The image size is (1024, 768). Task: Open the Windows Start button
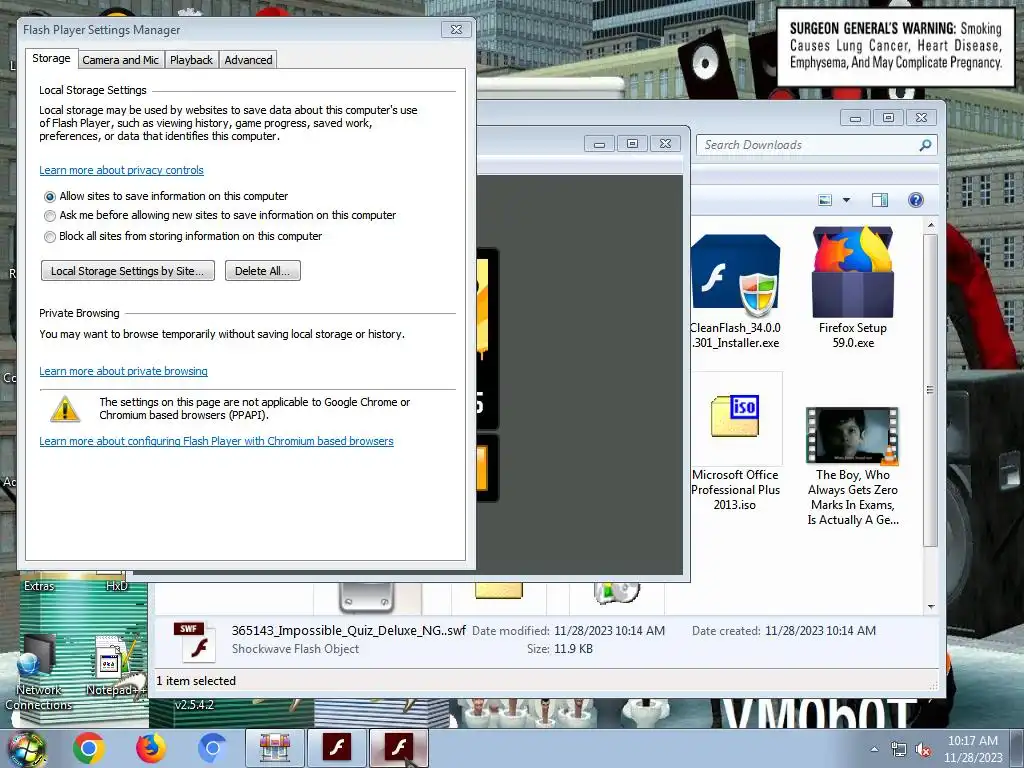[x=25, y=748]
